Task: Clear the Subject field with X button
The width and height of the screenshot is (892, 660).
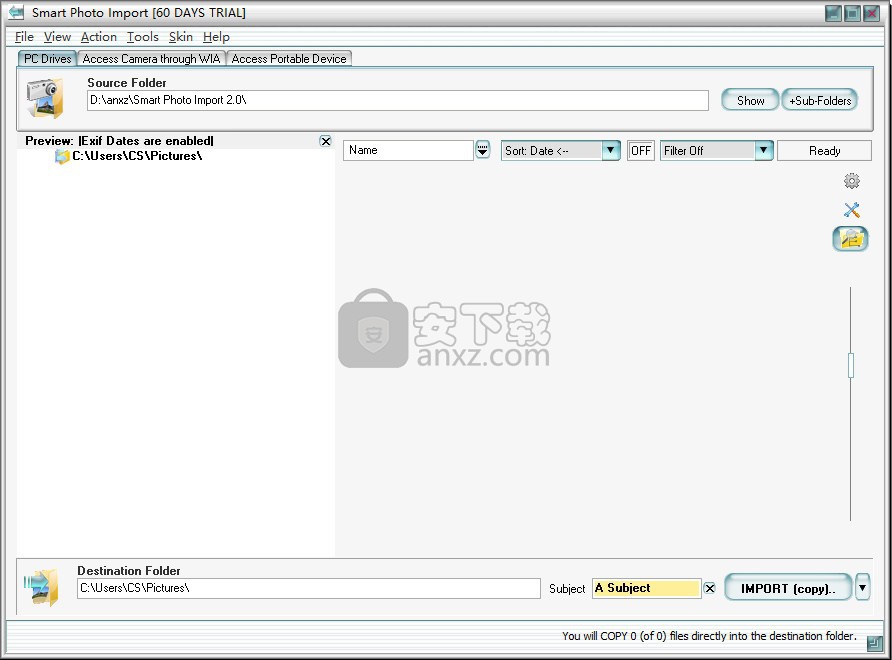Action: click(709, 588)
